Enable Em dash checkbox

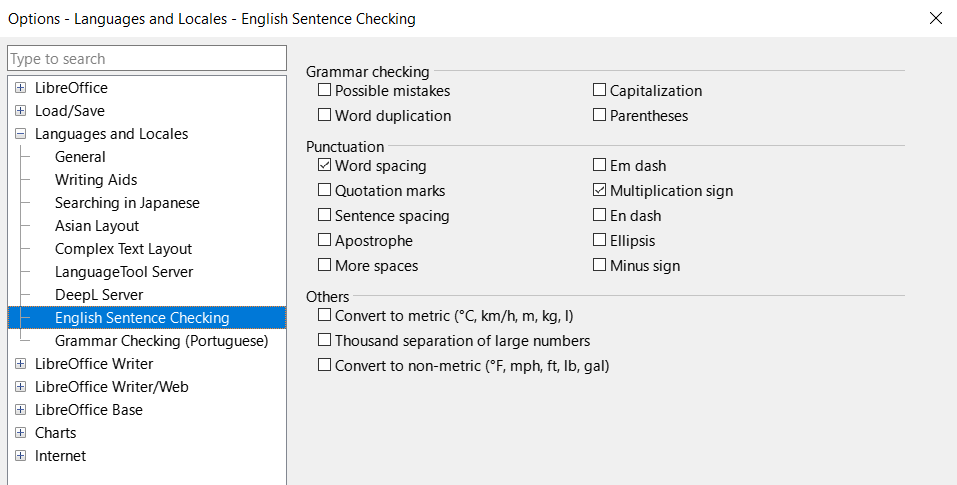[x=599, y=165]
